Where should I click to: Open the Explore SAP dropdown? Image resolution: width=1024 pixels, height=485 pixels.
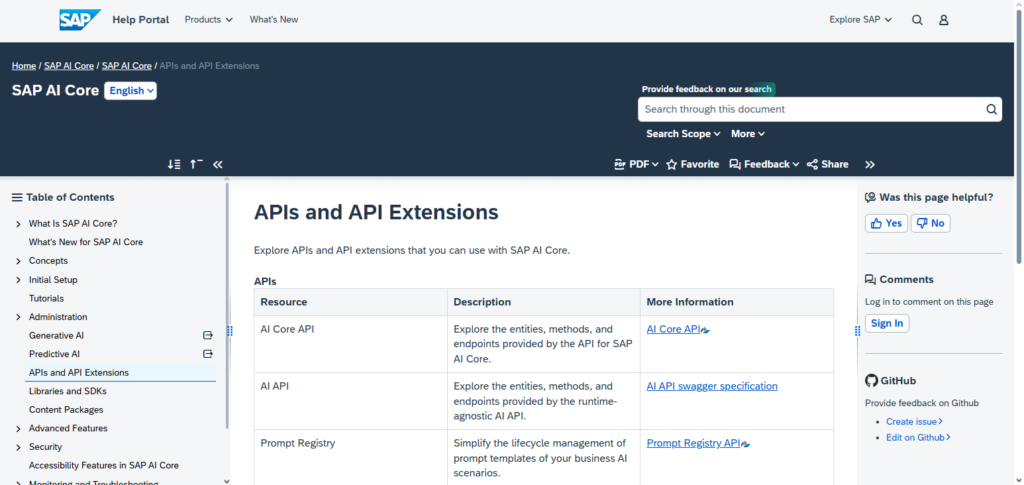coord(861,20)
